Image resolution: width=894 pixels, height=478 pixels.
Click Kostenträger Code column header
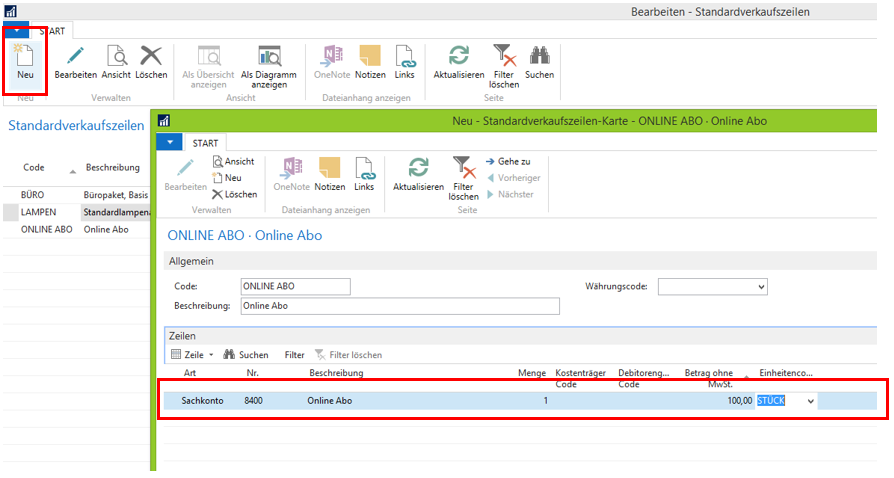(580, 378)
